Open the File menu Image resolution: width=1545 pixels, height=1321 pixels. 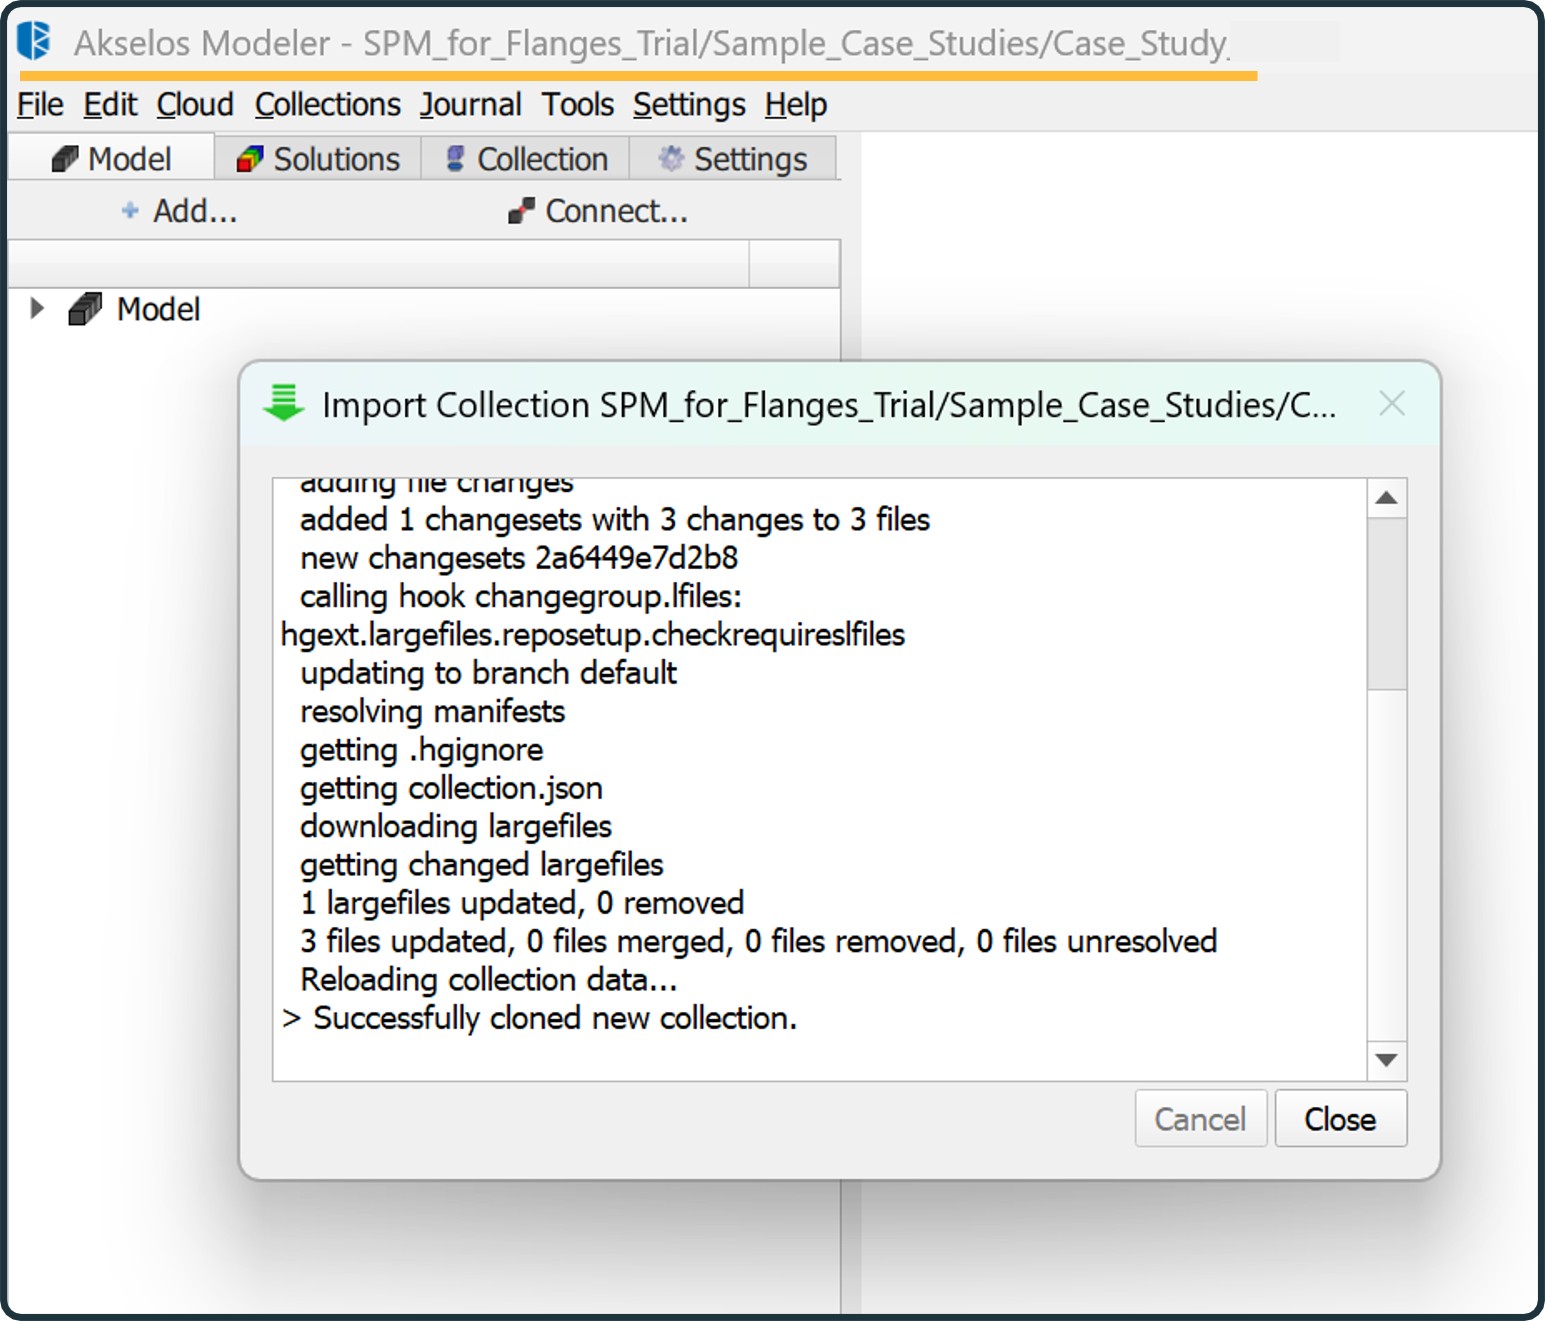[40, 104]
